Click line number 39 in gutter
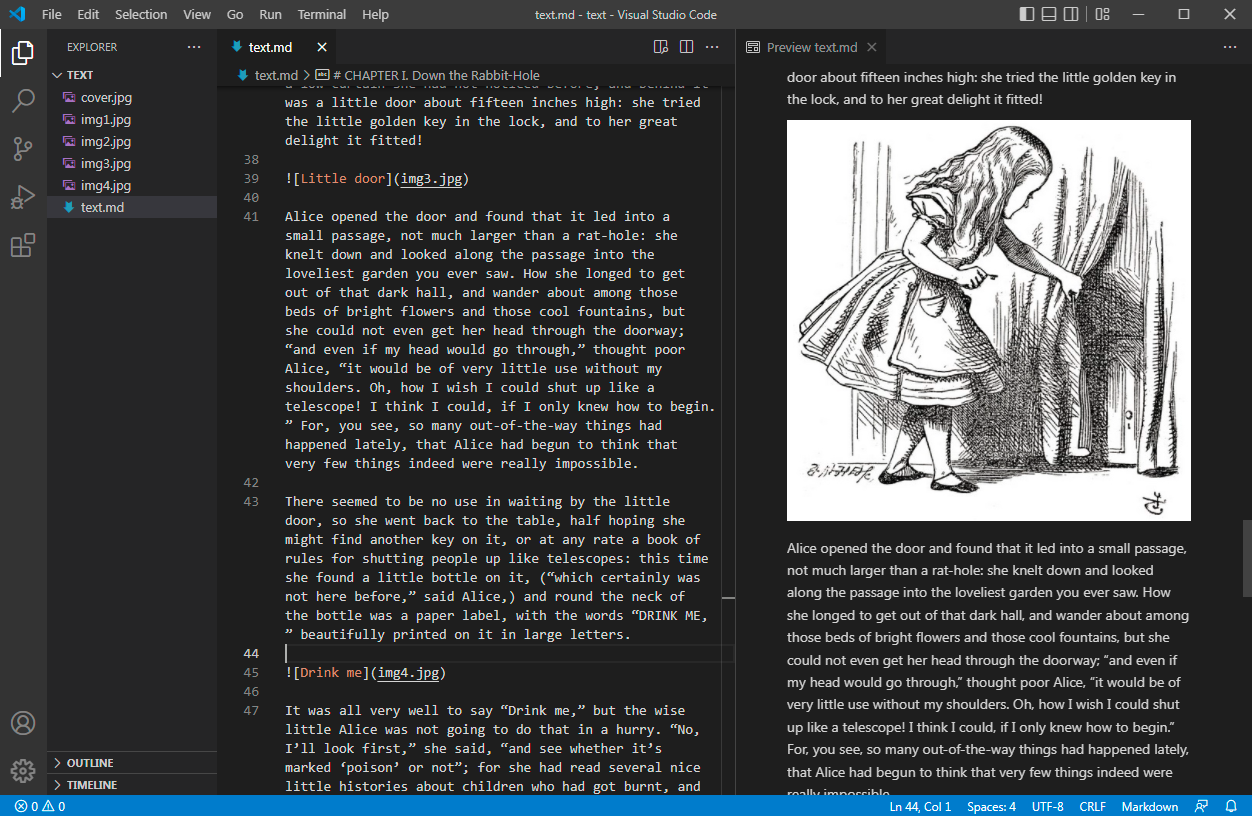The width and height of the screenshot is (1252, 816). (251, 179)
